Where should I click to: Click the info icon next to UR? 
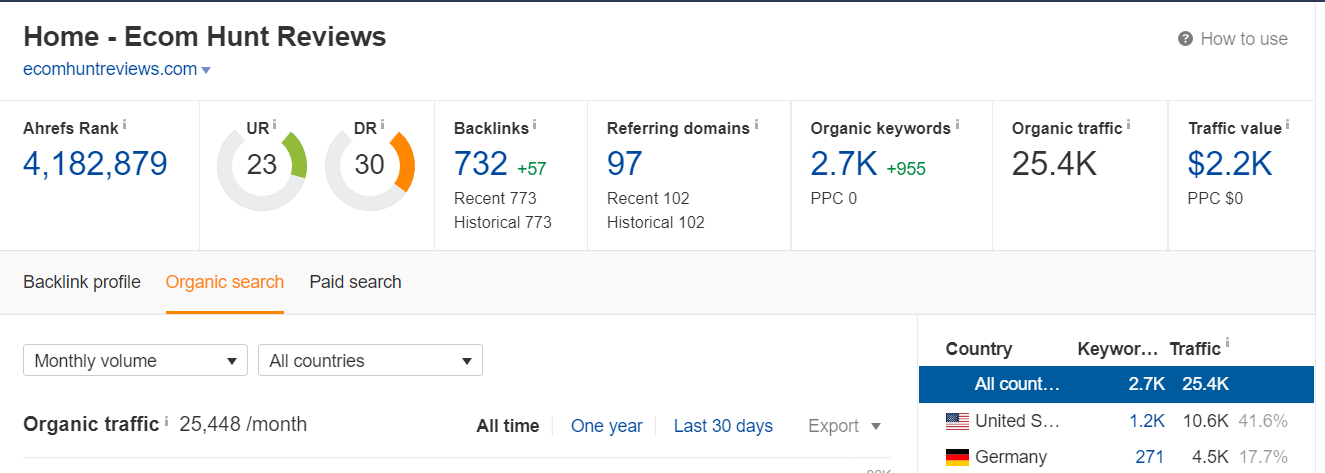pyautogui.click(x=275, y=126)
